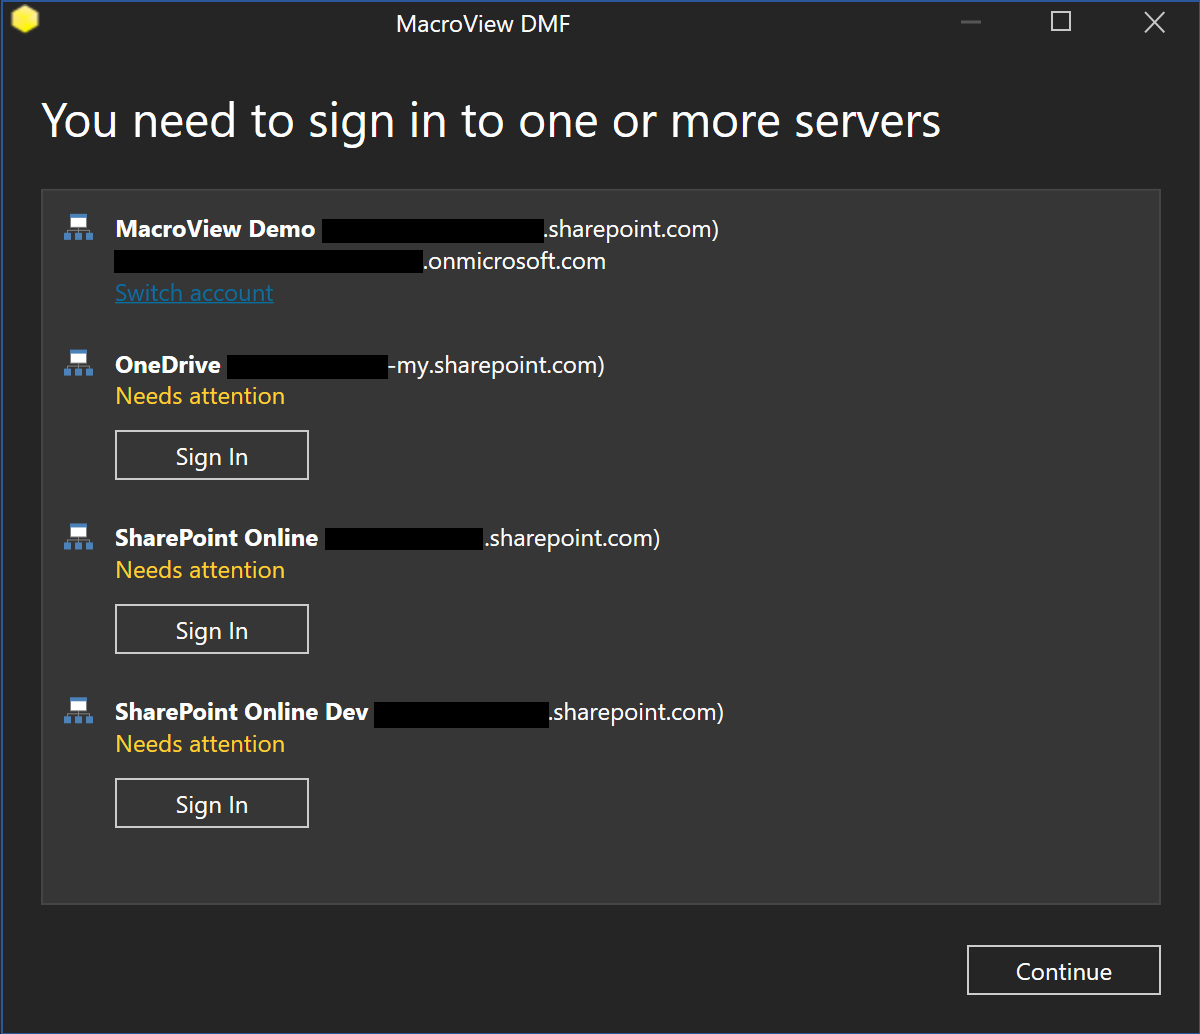Open the Switch account link

tap(194, 293)
